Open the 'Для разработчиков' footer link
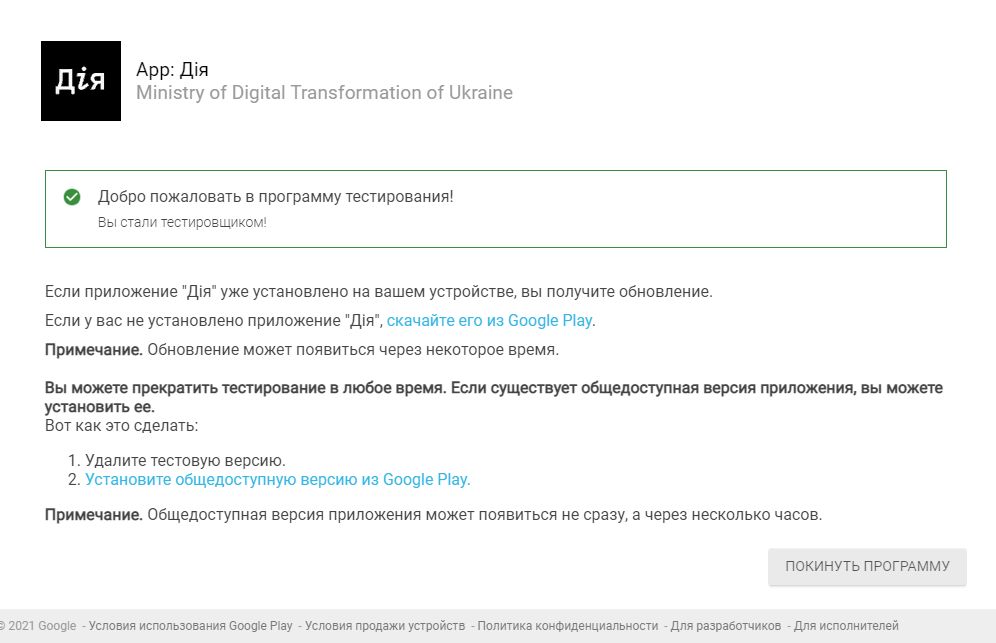The width and height of the screenshot is (996, 643). pos(725,626)
